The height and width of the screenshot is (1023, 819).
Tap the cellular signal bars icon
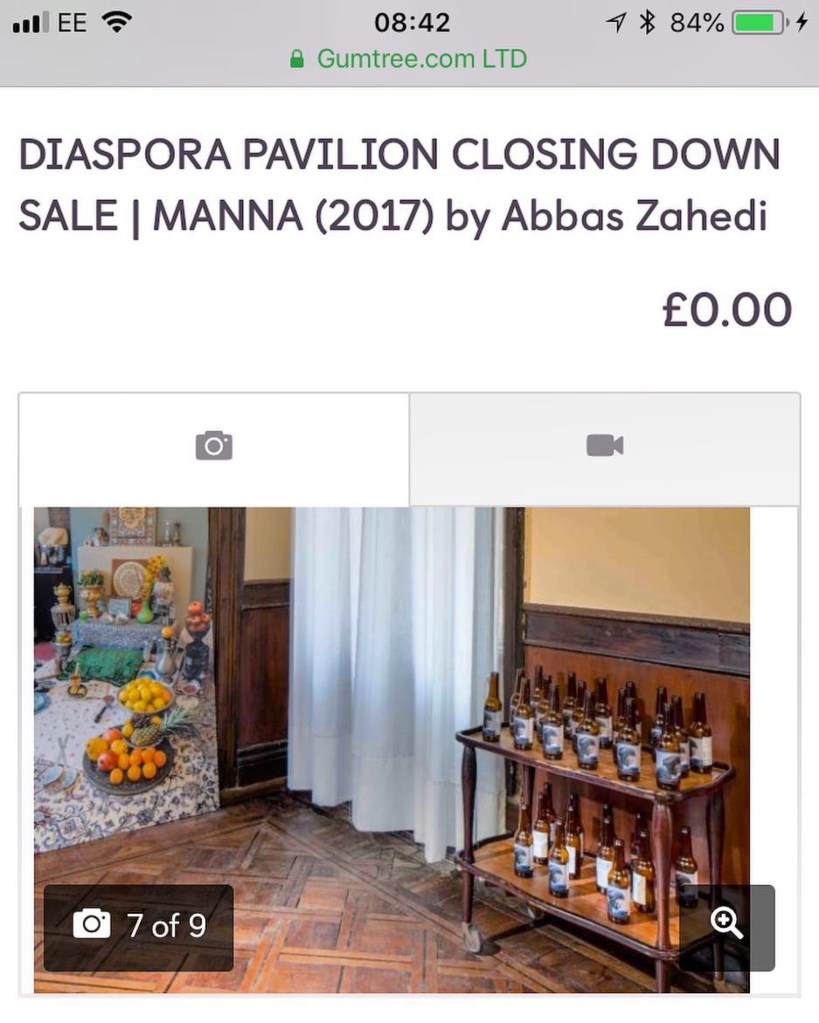[31, 23]
